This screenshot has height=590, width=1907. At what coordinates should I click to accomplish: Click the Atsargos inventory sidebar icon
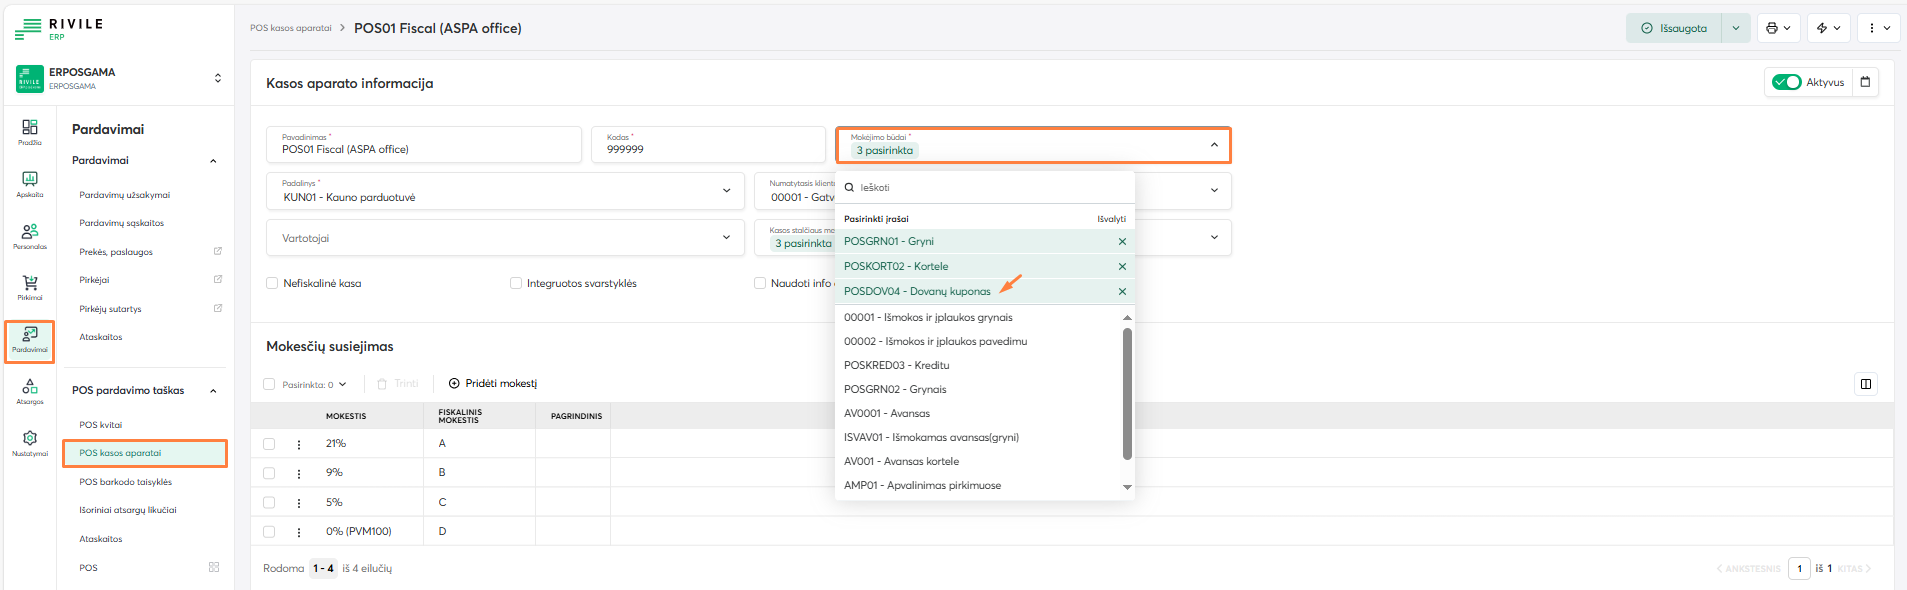pos(30,390)
